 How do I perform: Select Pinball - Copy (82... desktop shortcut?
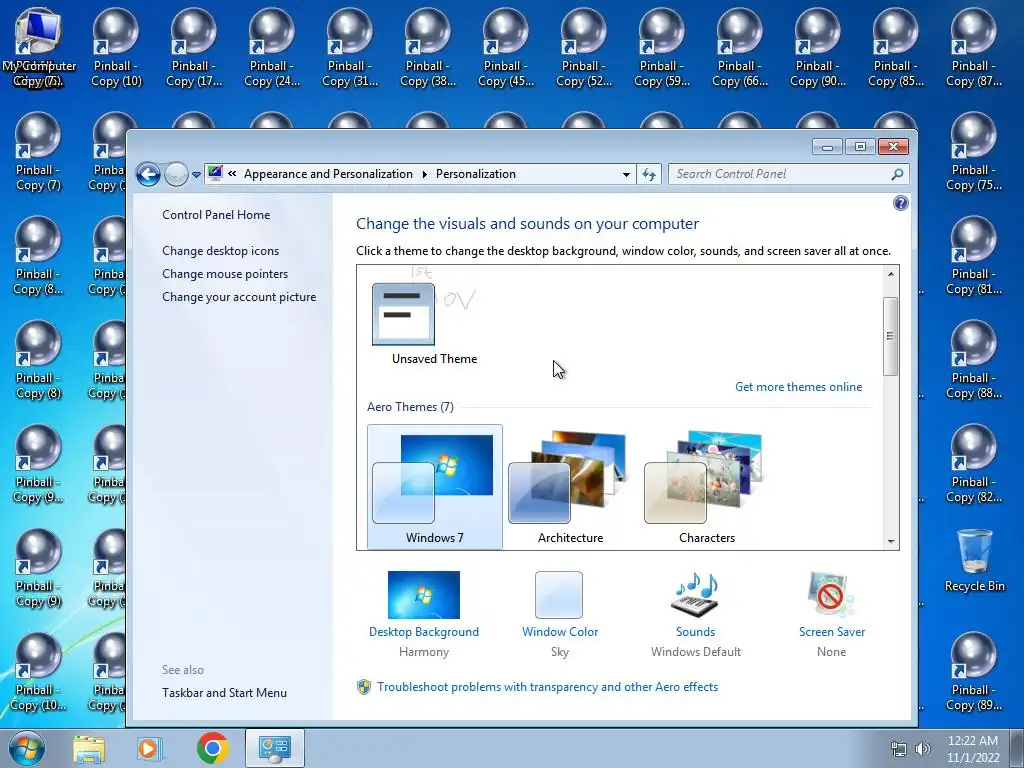coord(974,464)
